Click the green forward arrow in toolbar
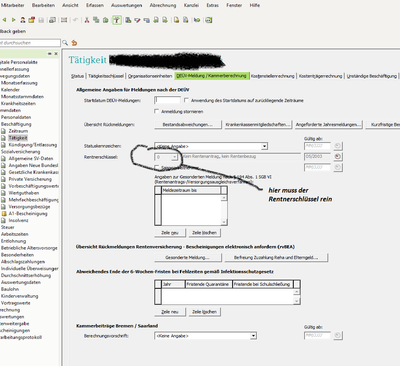400x366 pixels. click(x=13, y=20)
